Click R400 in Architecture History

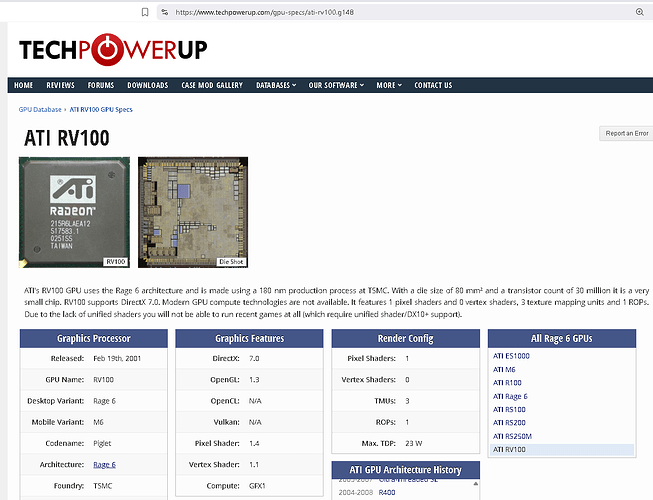(387, 493)
